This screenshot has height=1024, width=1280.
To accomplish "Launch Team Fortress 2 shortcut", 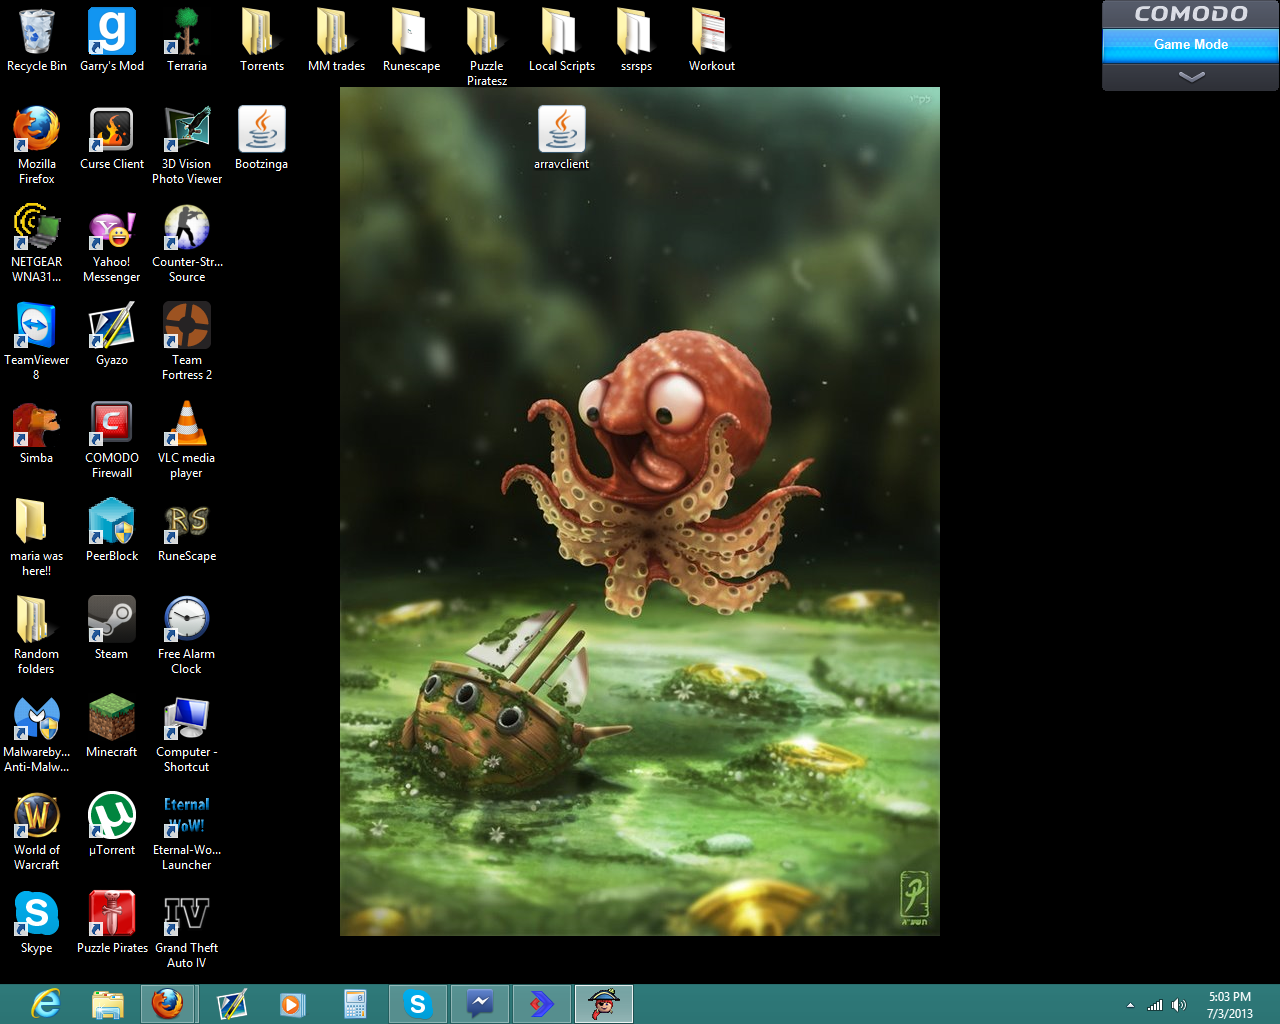I will (187, 341).
